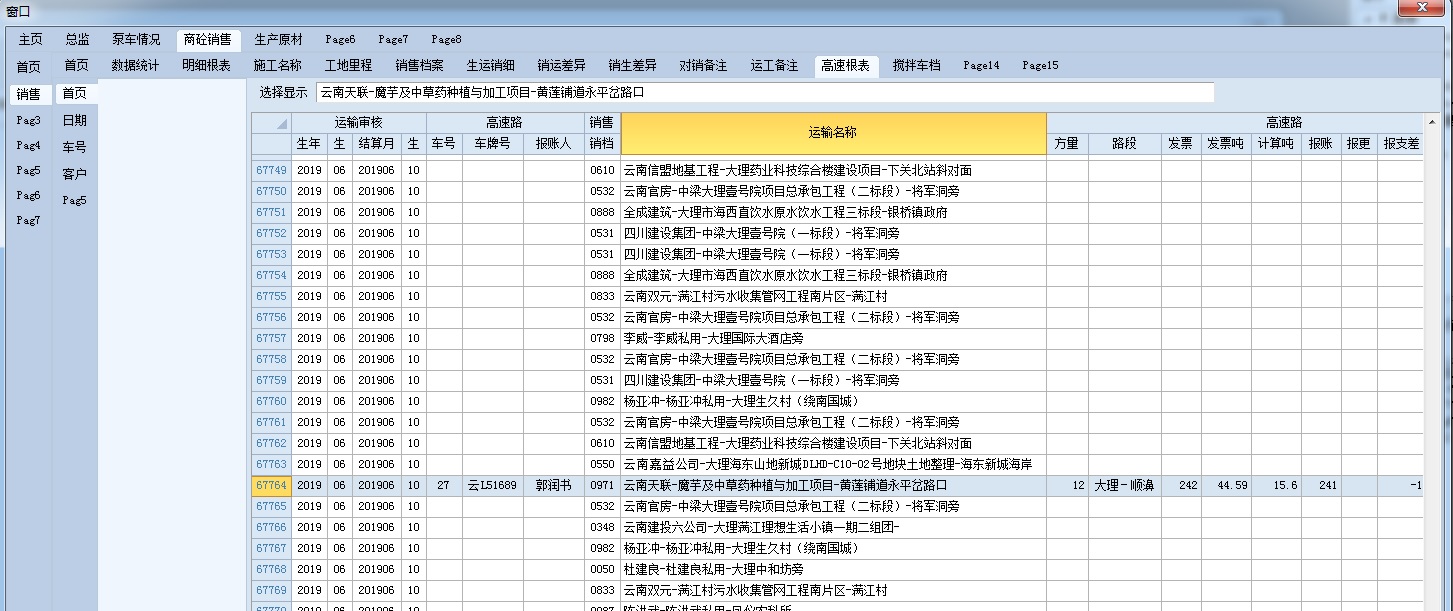Select row number 67766
Screen dimensions: 1453x611
[271, 527]
